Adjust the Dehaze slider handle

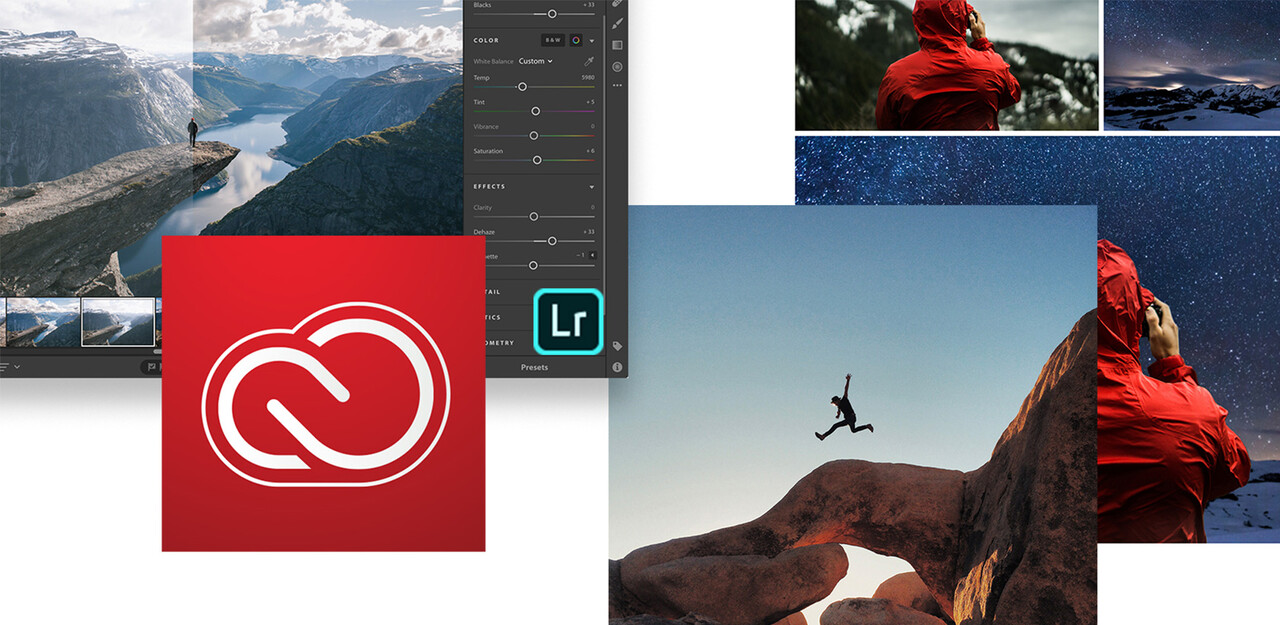(x=552, y=241)
